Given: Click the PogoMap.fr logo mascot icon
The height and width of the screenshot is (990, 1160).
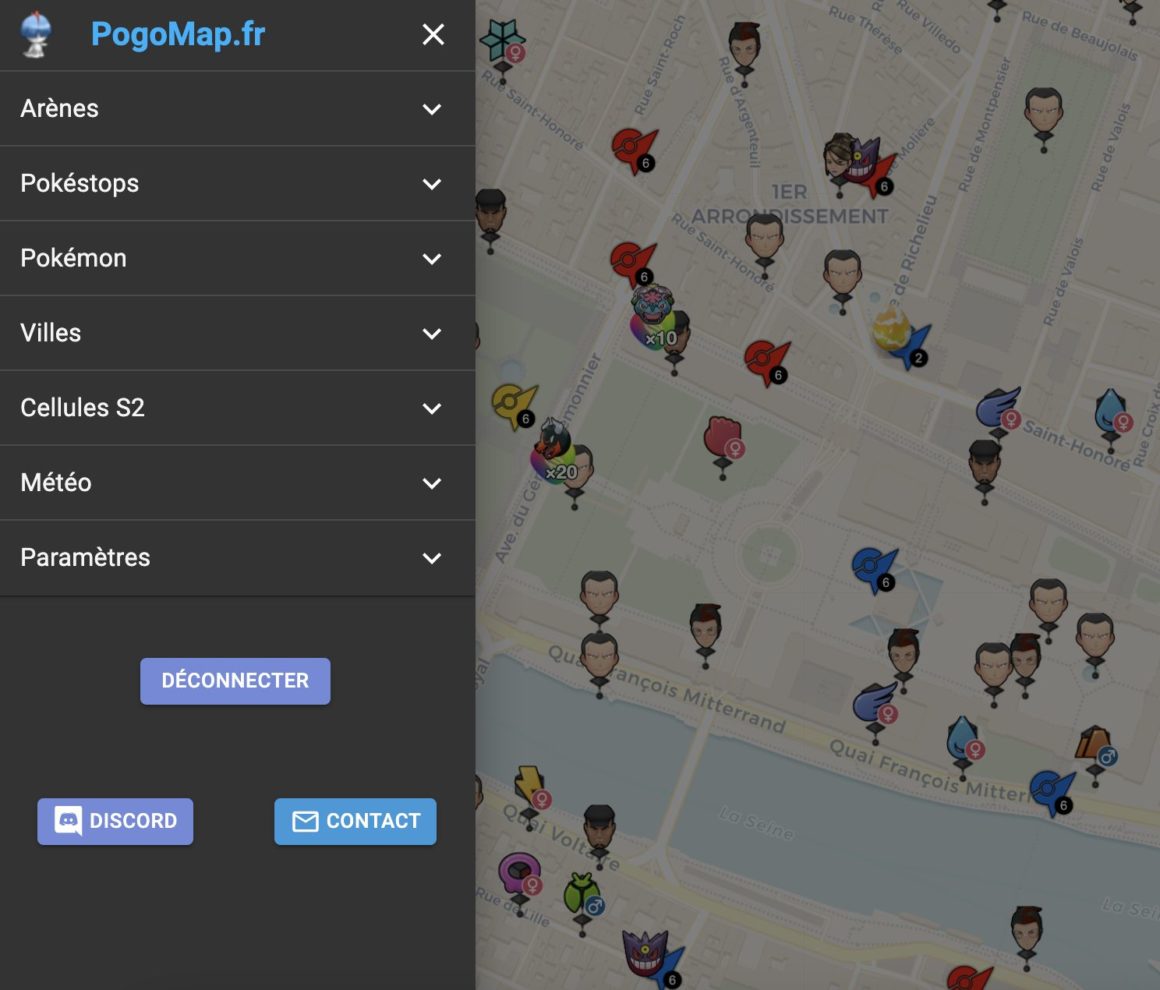Looking at the screenshot, I should [x=36, y=35].
